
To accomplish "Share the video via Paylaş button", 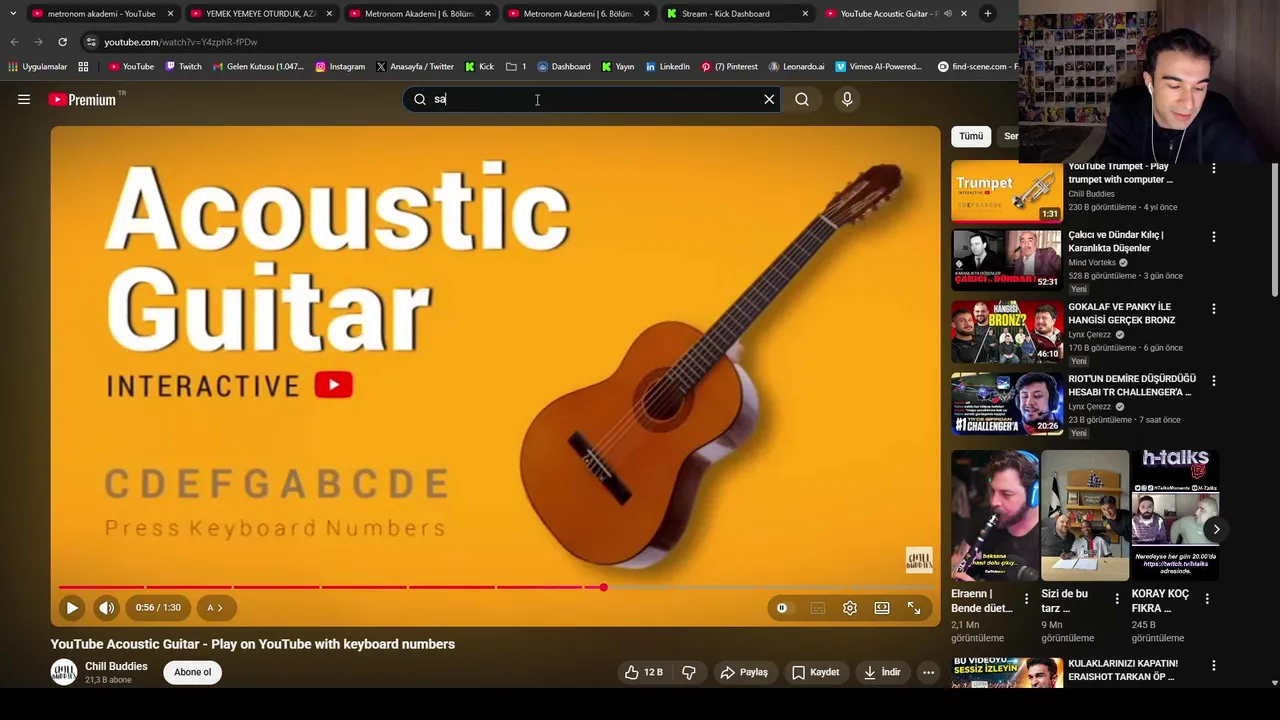I will coord(744,672).
